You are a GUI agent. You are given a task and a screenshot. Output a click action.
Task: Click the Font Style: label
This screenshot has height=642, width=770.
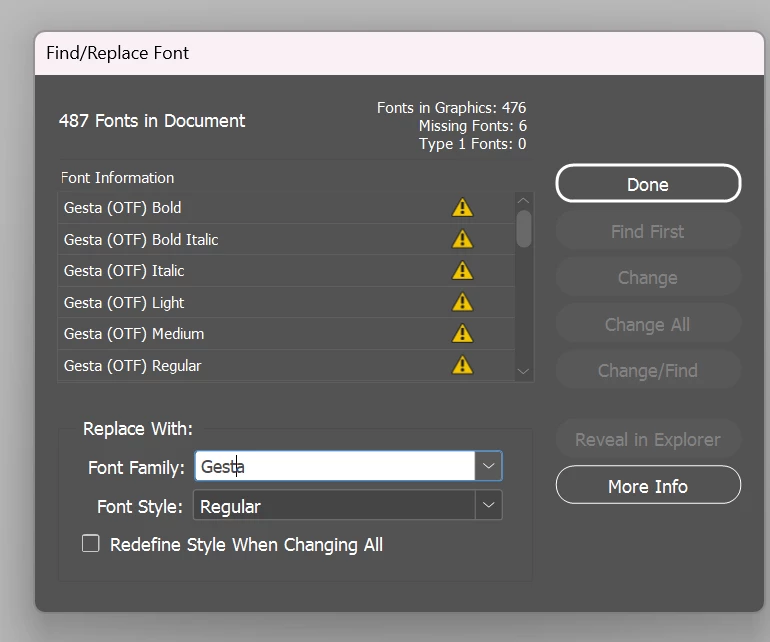click(x=140, y=506)
